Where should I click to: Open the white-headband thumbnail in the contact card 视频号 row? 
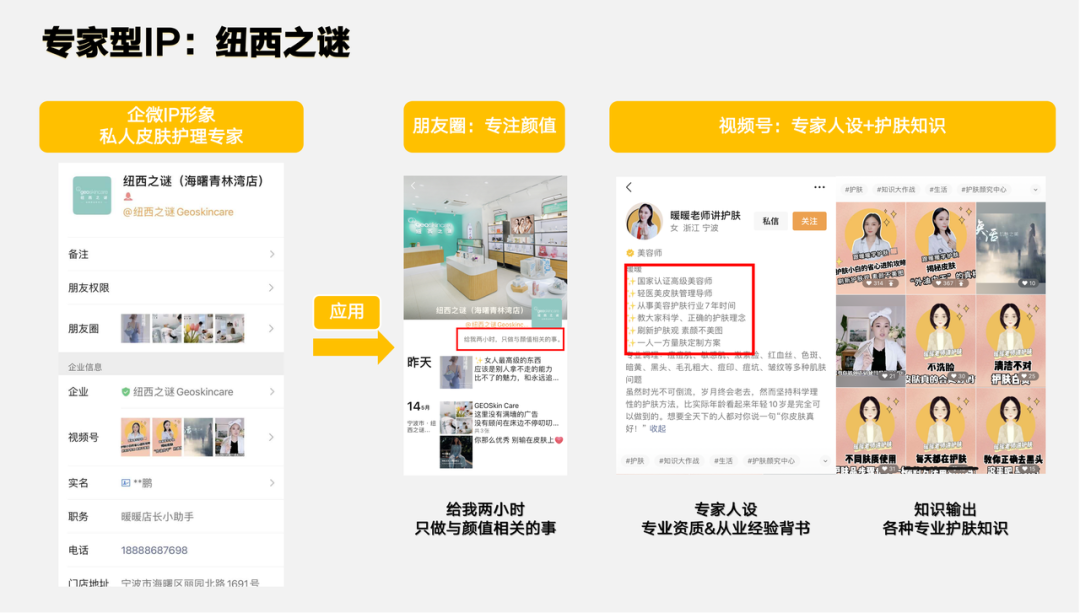[229, 437]
